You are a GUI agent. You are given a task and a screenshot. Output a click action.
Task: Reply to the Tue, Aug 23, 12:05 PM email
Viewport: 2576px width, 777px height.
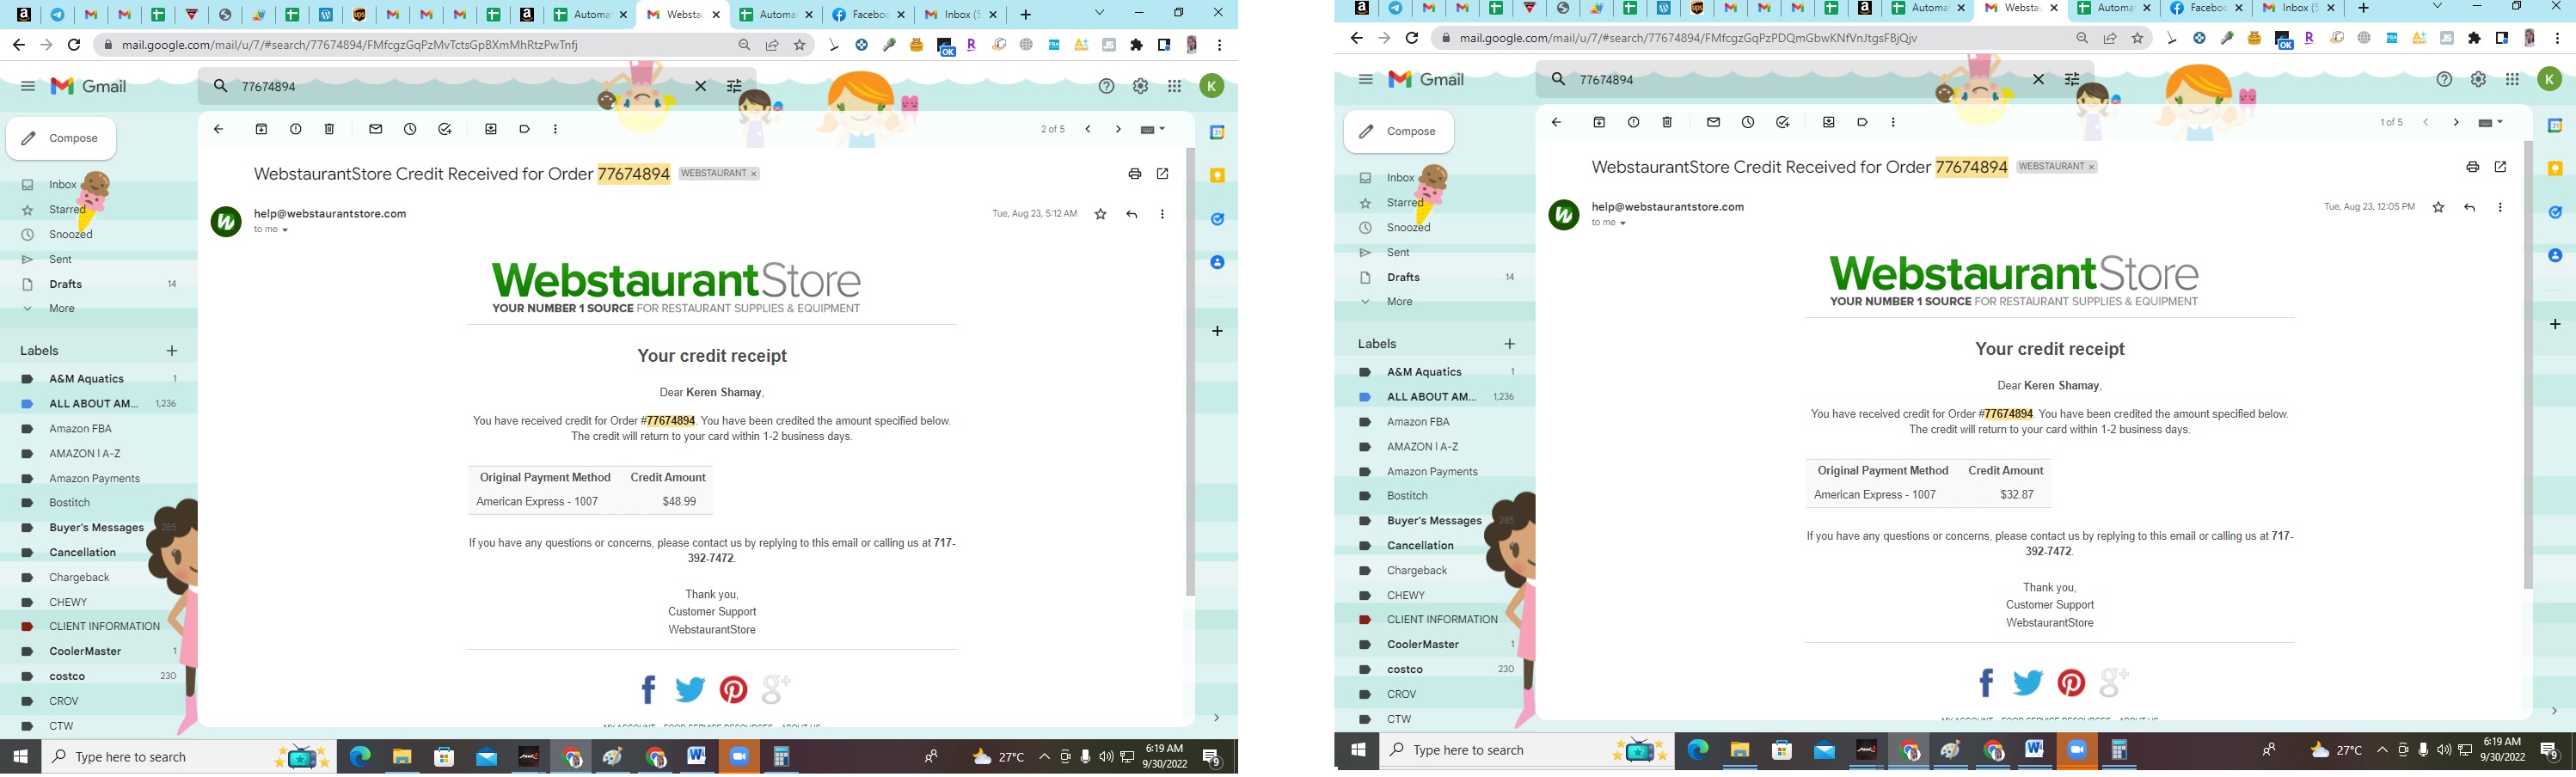click(2469, 207)
